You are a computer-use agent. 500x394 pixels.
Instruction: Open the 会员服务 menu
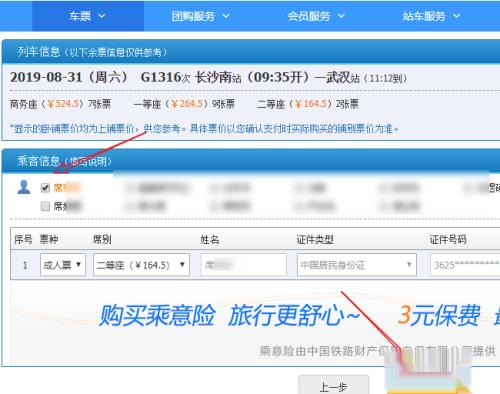315,16
